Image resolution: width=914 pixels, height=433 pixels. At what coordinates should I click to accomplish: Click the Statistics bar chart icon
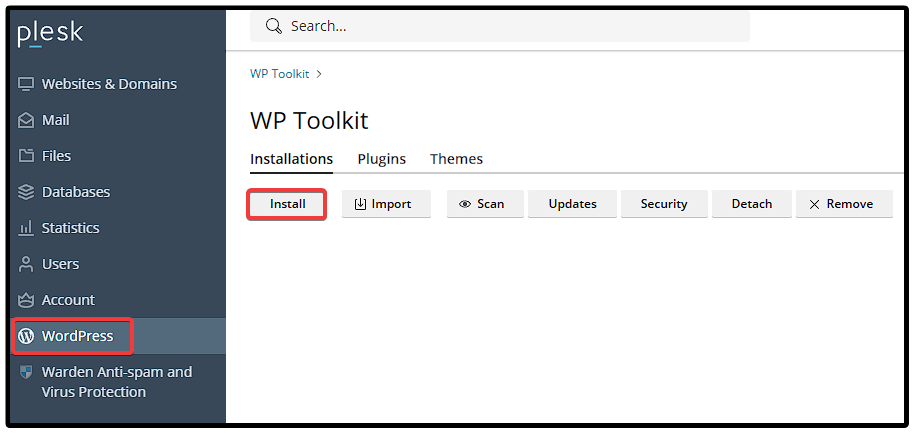[26, 228]
